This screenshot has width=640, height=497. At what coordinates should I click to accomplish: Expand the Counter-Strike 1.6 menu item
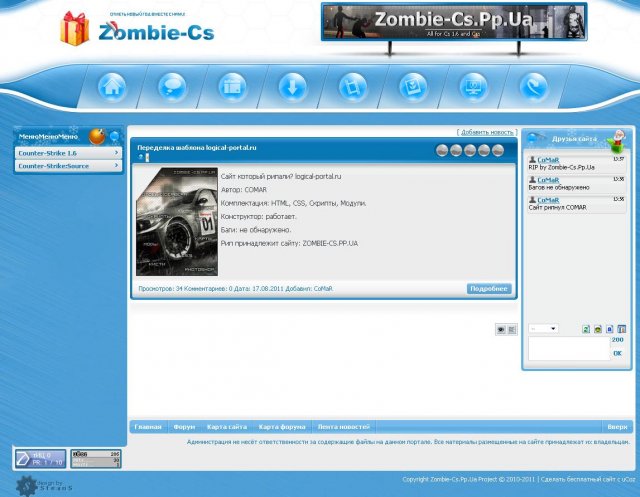click(68, 153)
